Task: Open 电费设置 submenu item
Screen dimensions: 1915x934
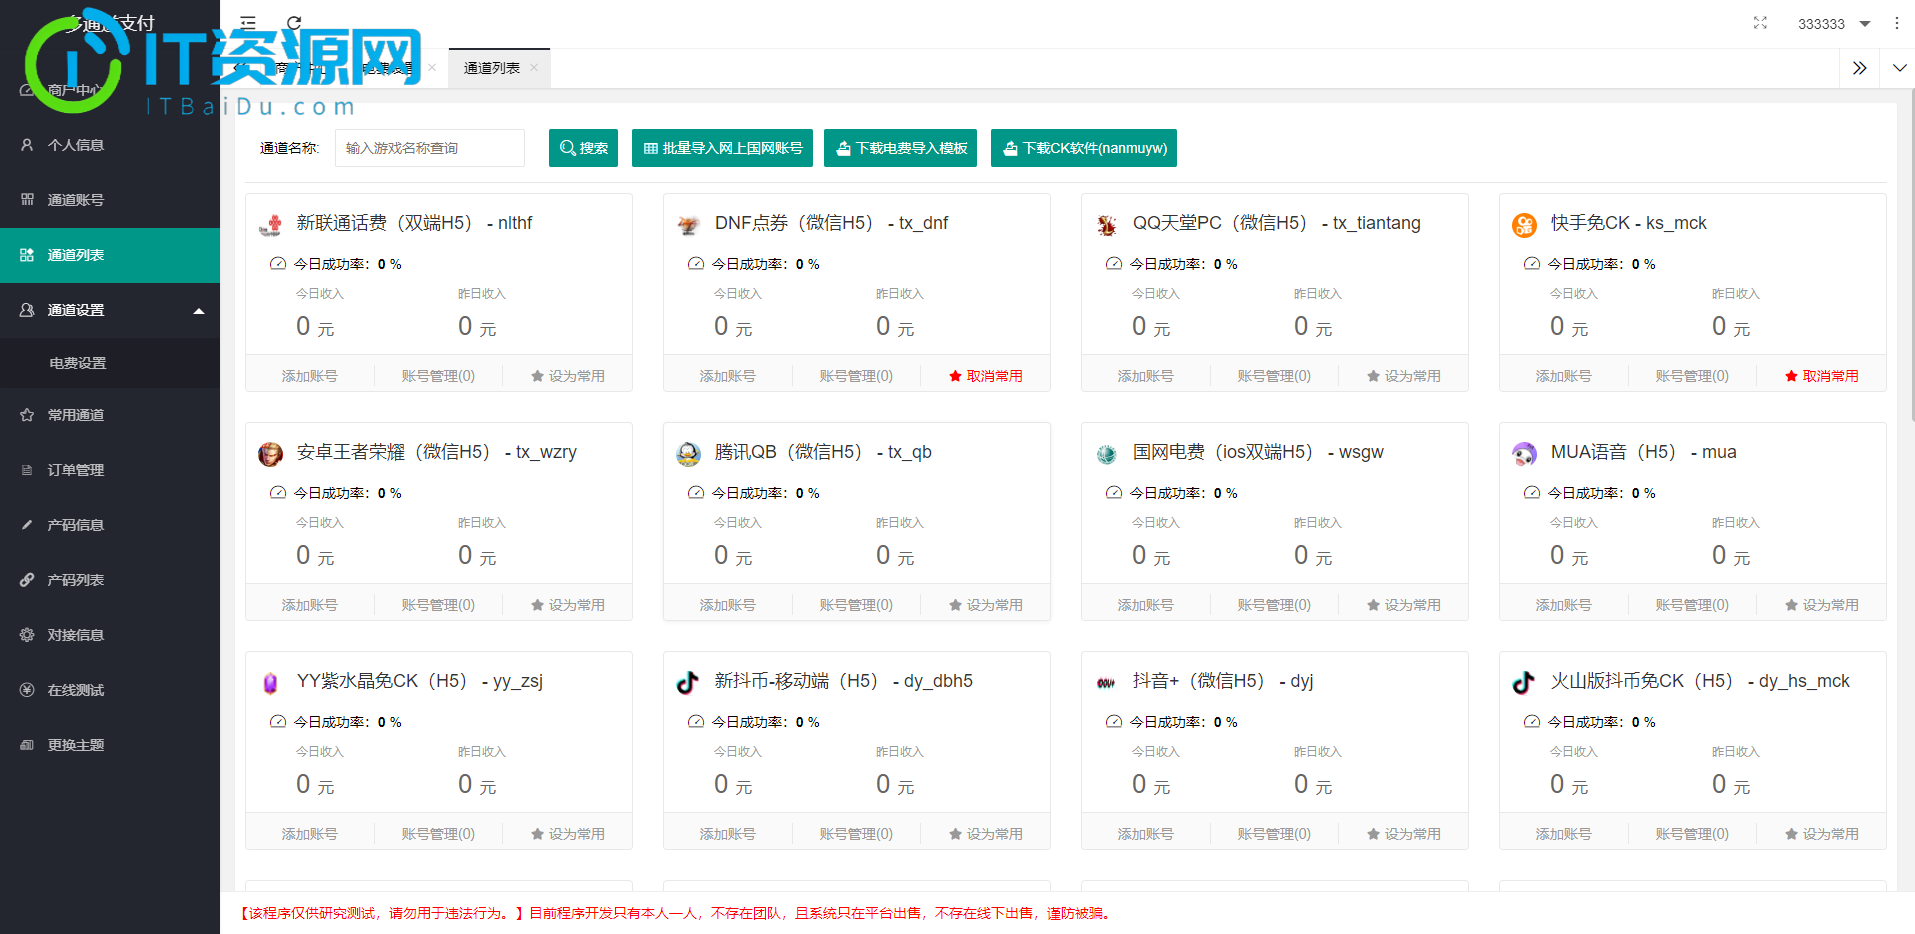Action: tap(110, 363)
